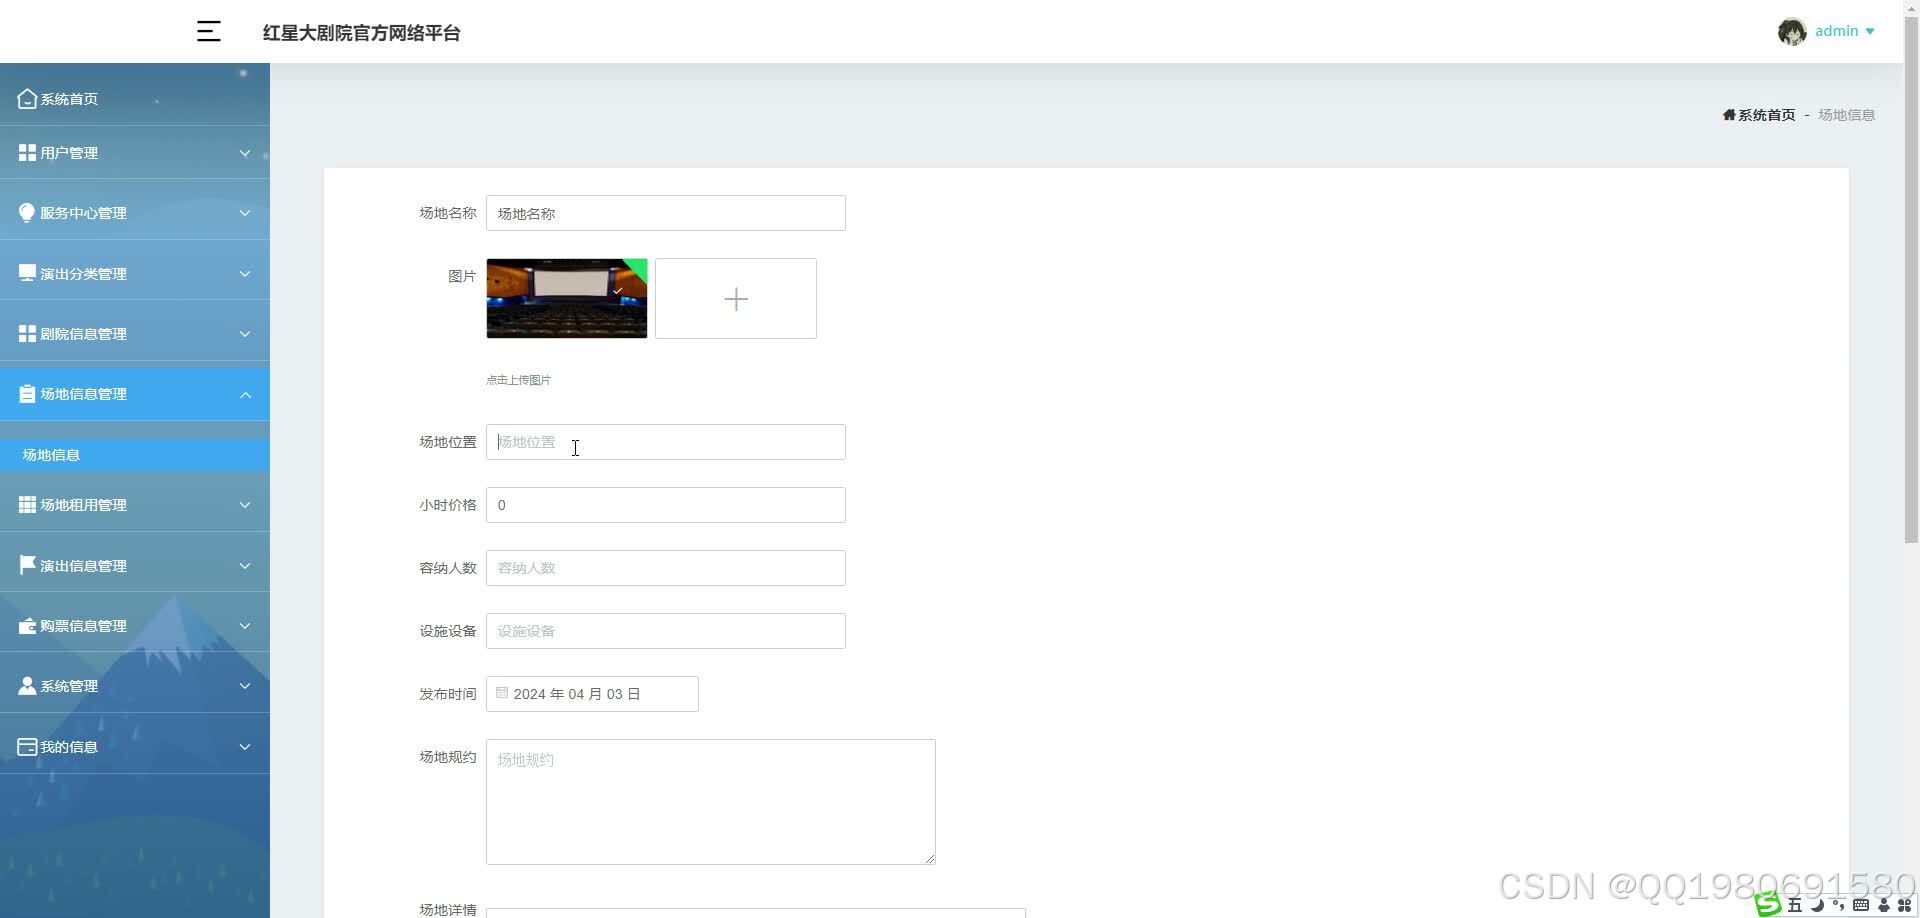Focus the 容纳人数 input field
Image resolution: width=1920 pixels, height=918 pixels.
[x=666, y=568]
